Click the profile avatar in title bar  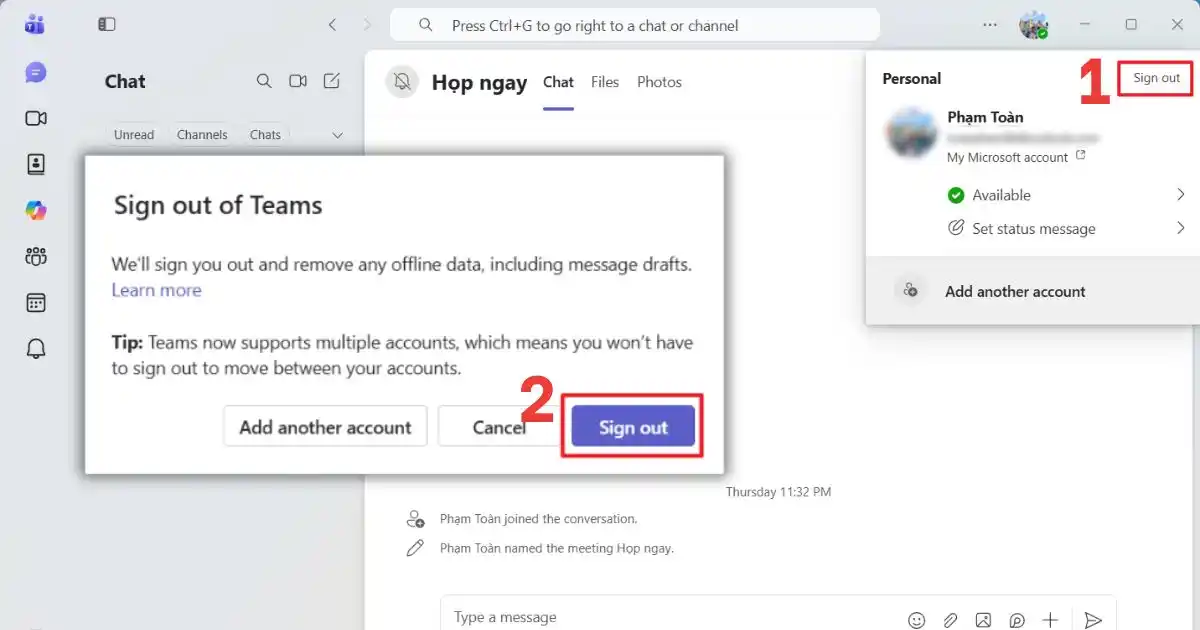coord(1033,25)
